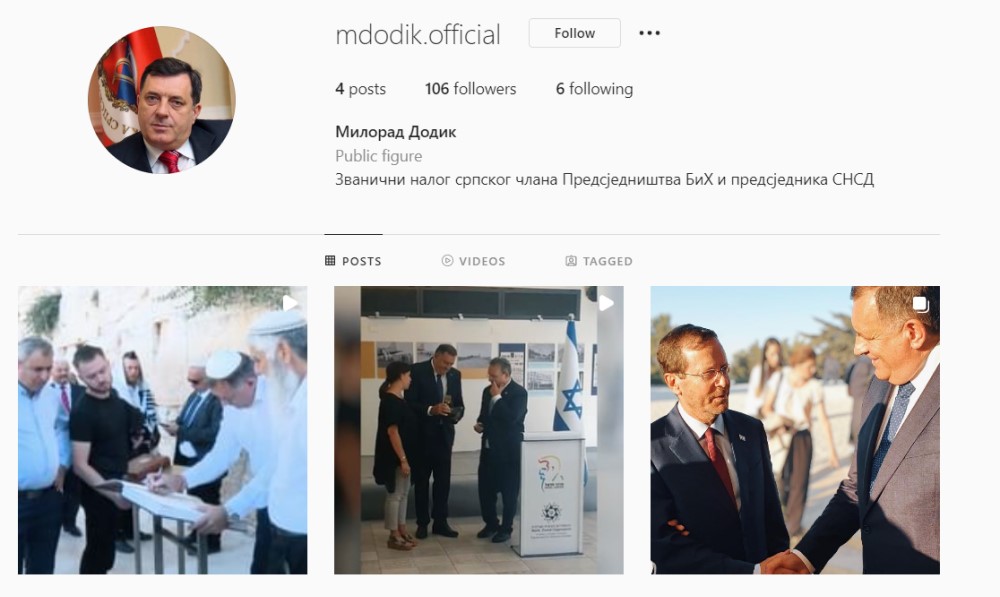Switch to the TAGGED tab
The height and width of the screenshot is (597, 1000).
(599, 261)
